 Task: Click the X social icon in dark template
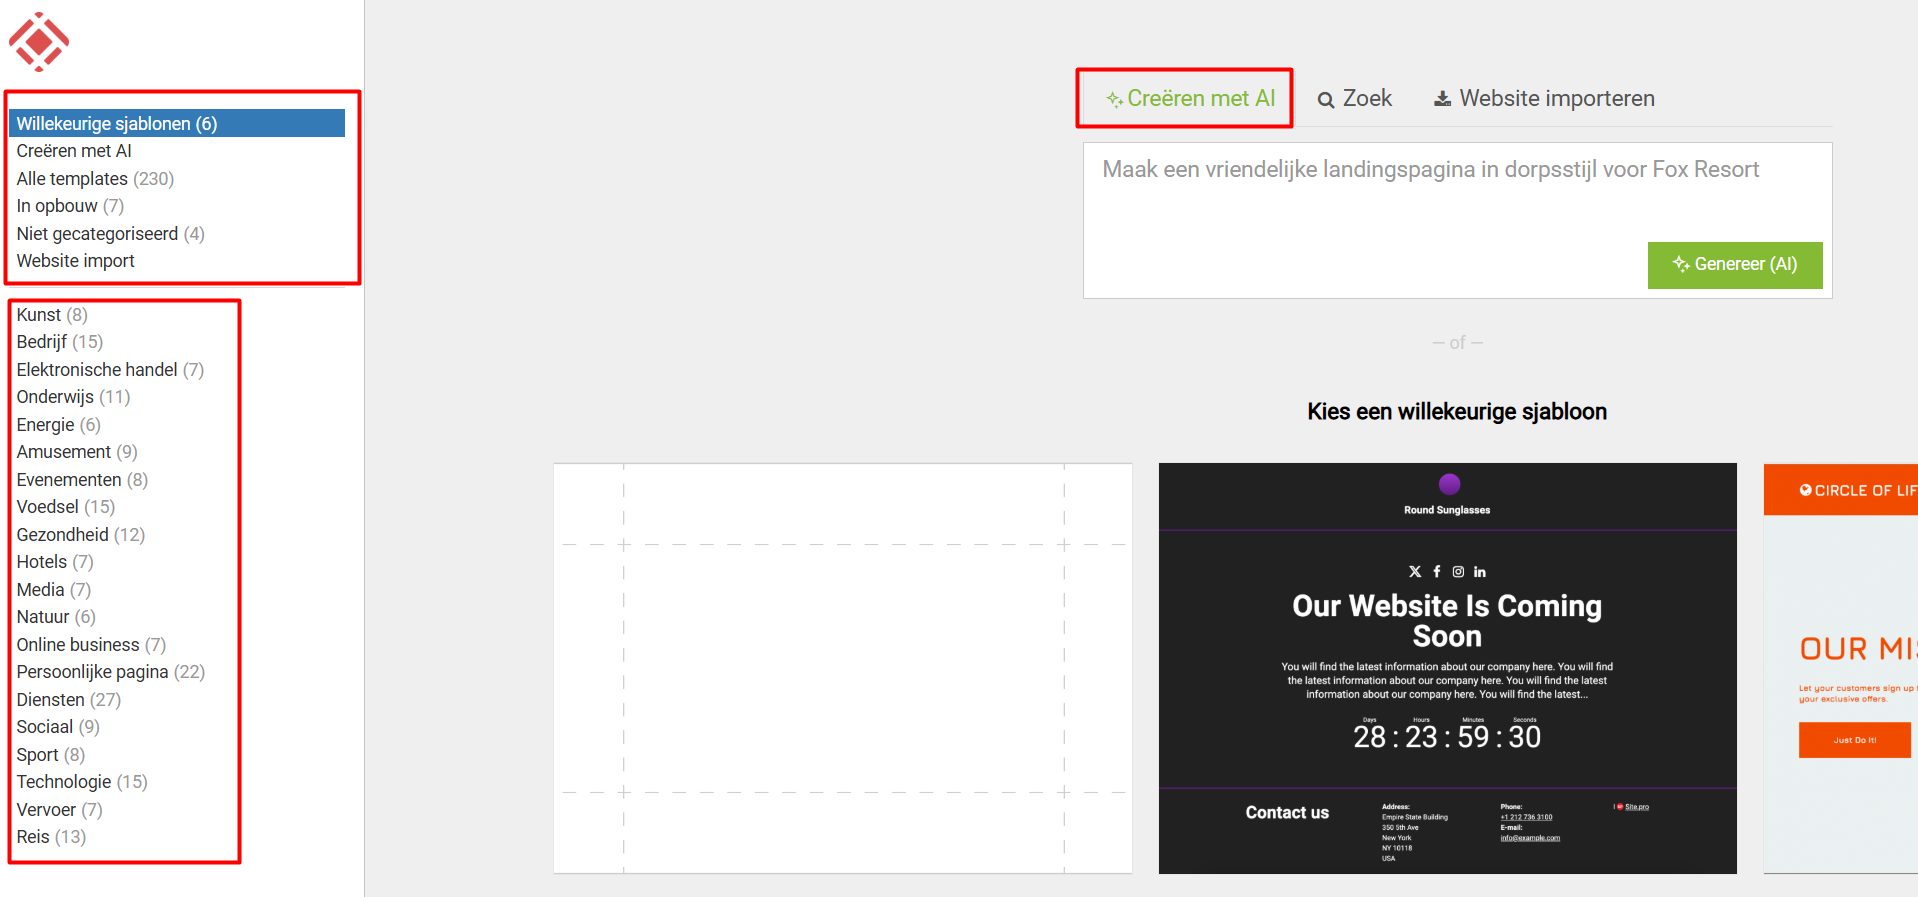click(x=1415, y=572)
